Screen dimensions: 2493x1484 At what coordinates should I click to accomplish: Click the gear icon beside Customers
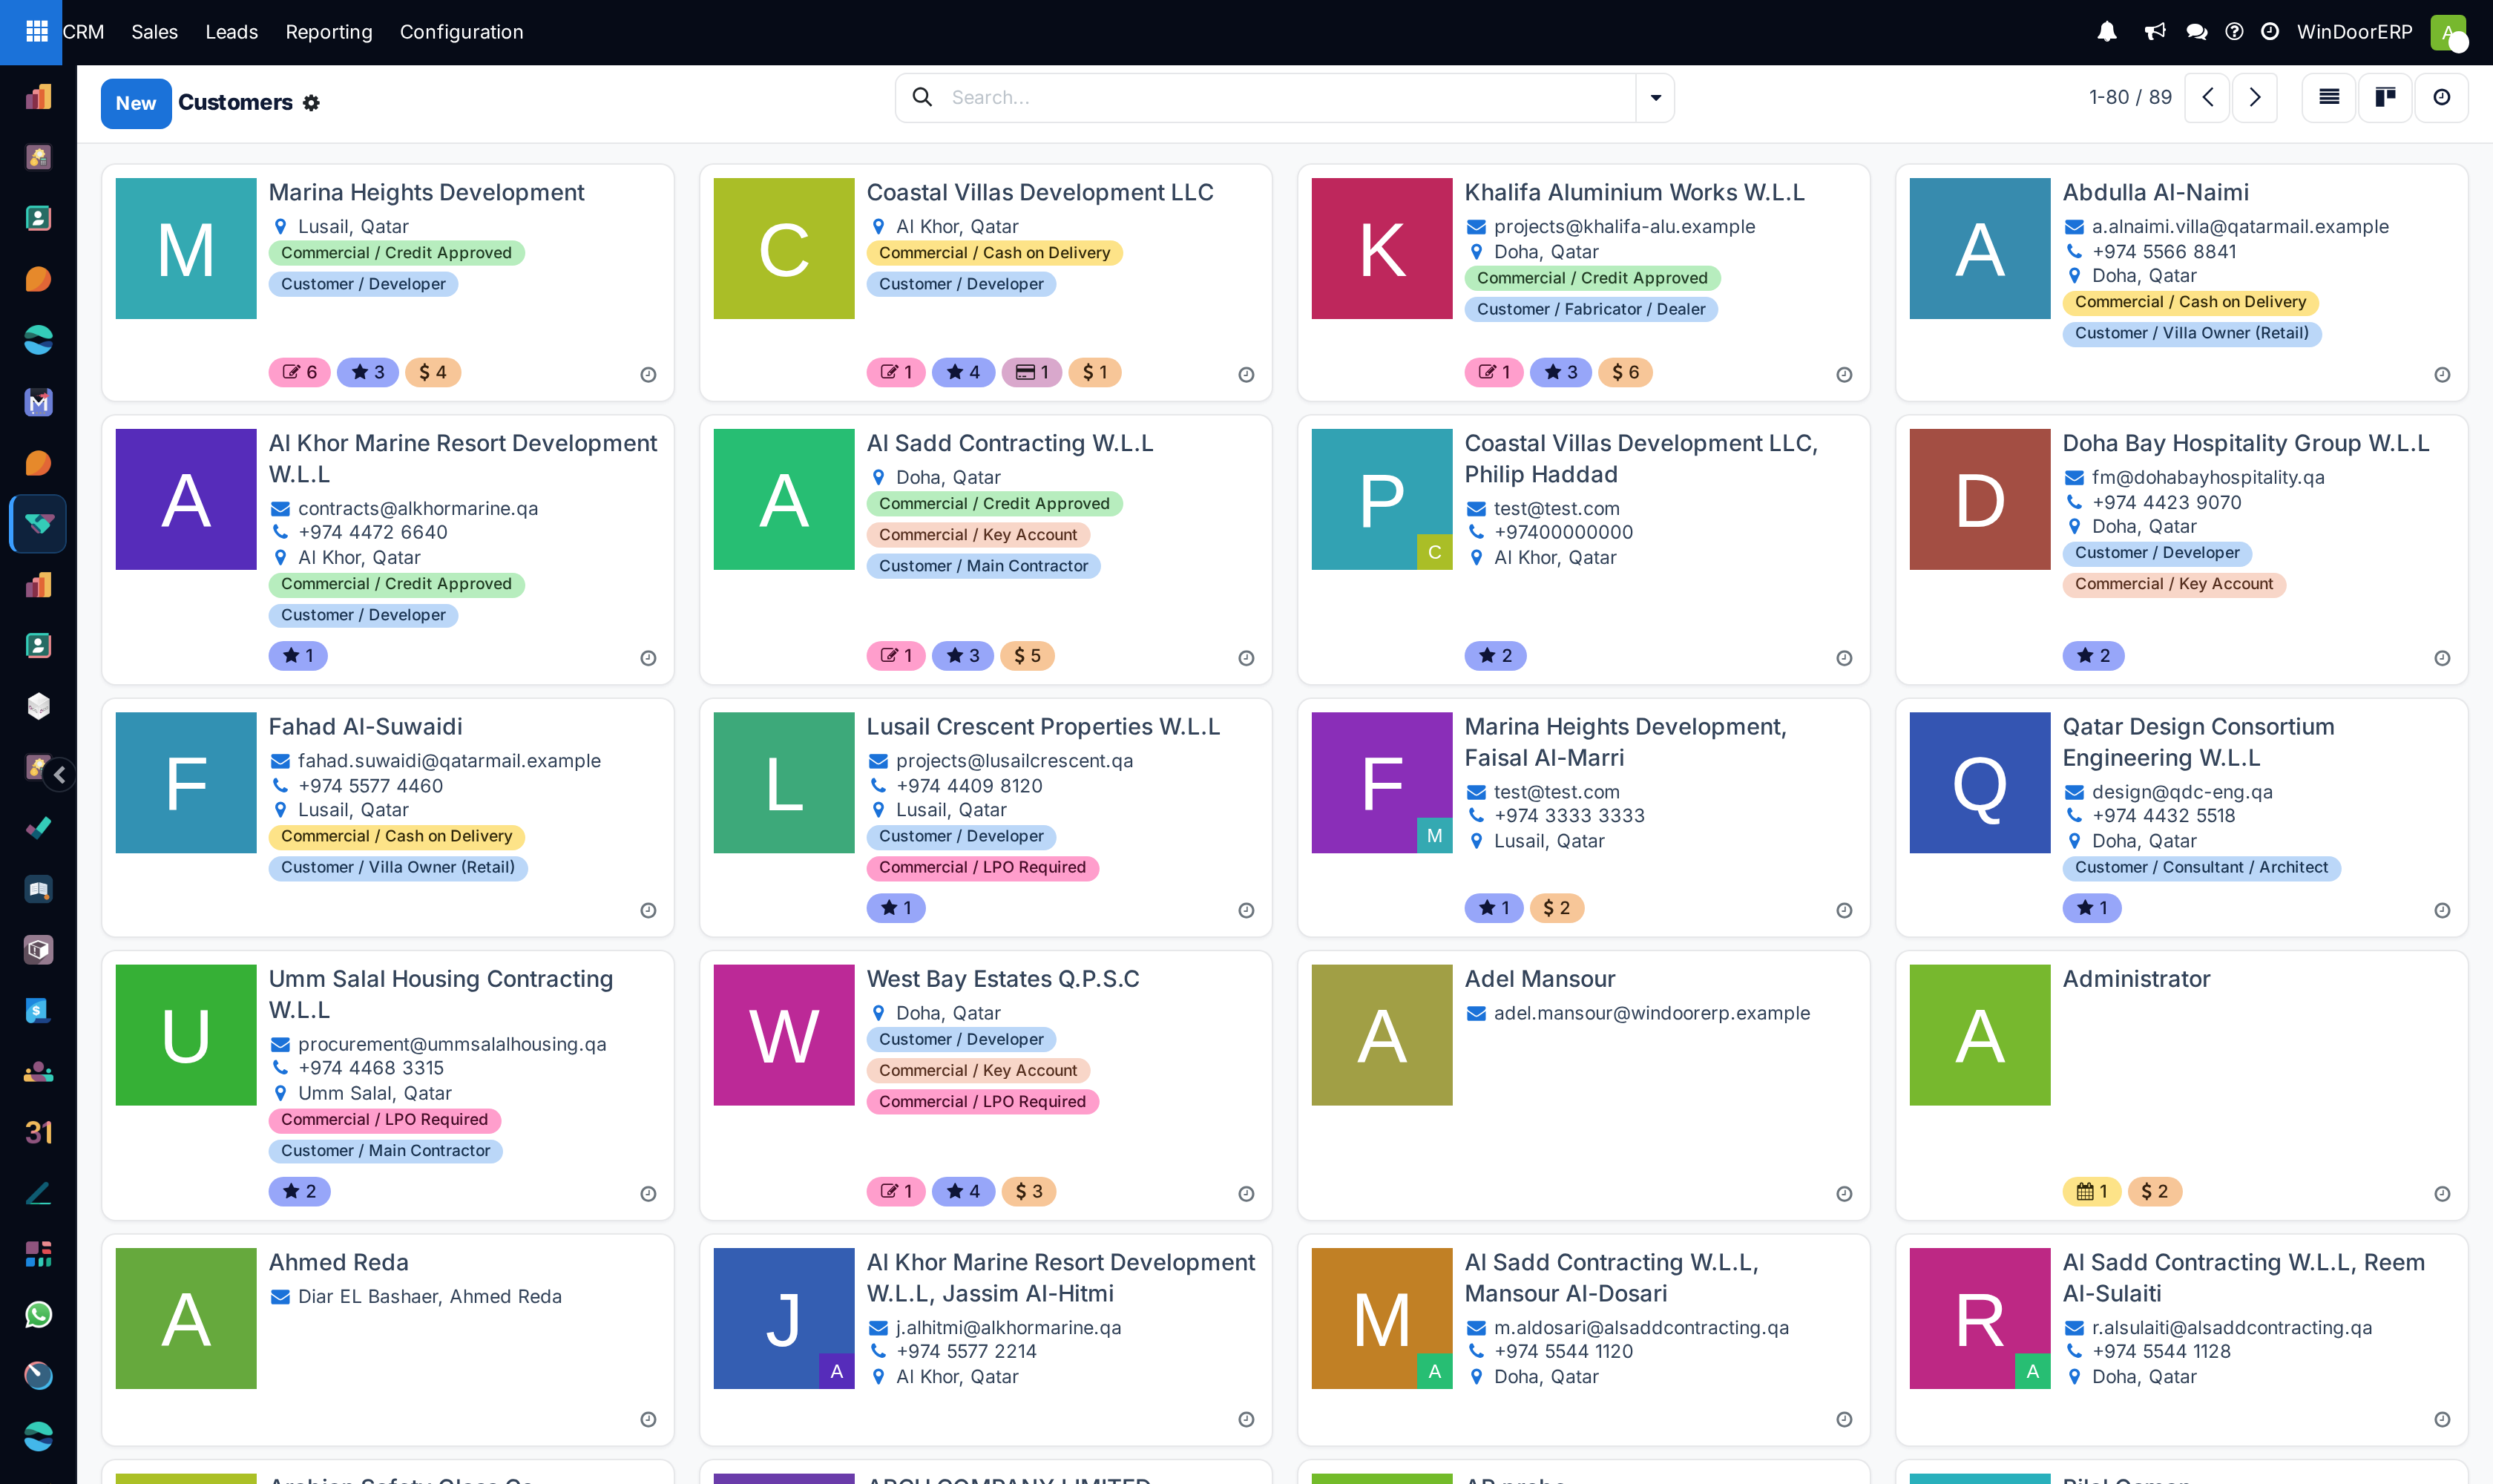311,103
